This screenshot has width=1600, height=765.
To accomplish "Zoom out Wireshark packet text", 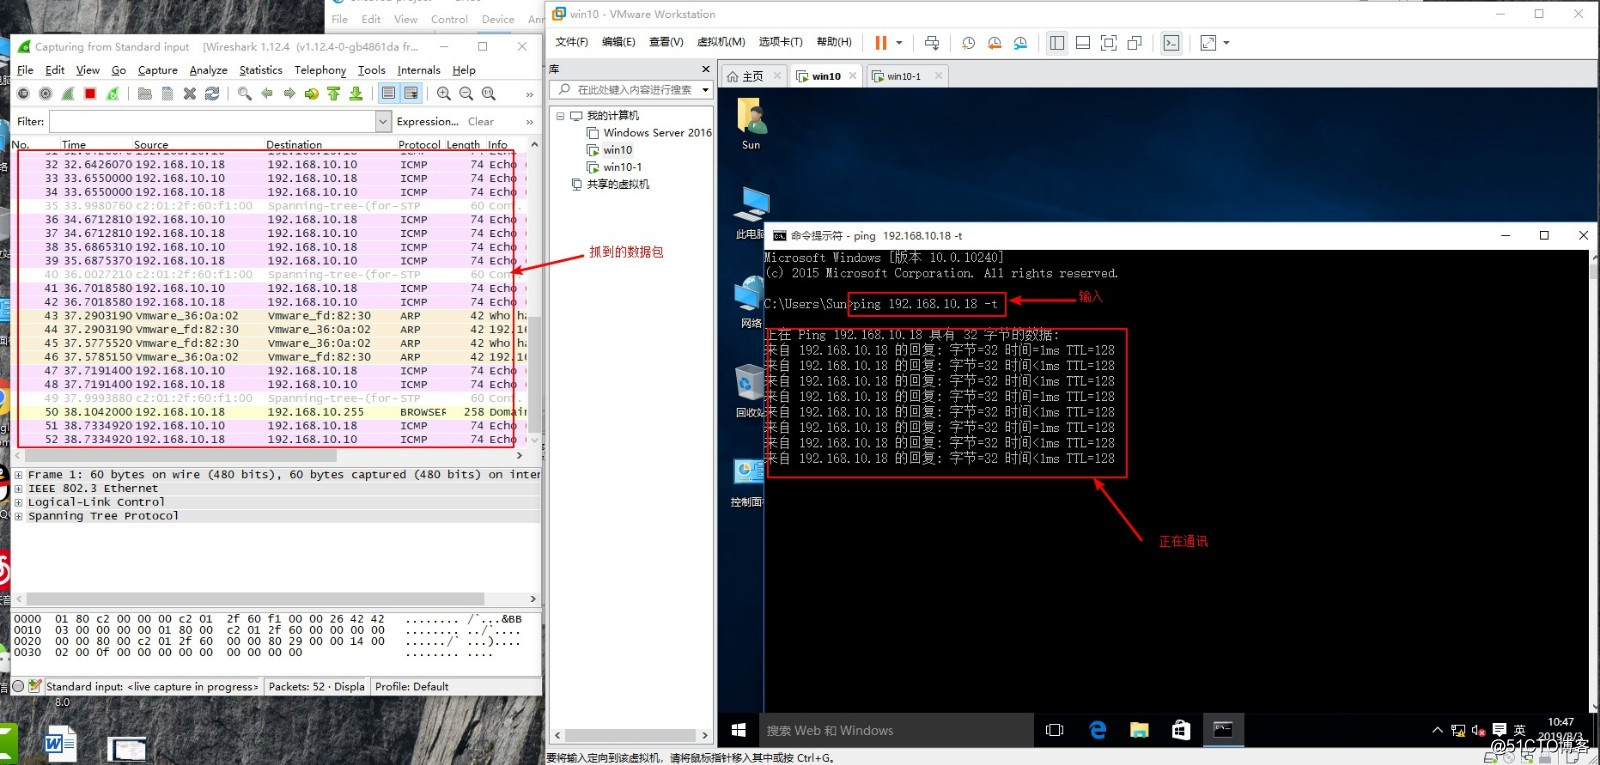I will point(466,93).
